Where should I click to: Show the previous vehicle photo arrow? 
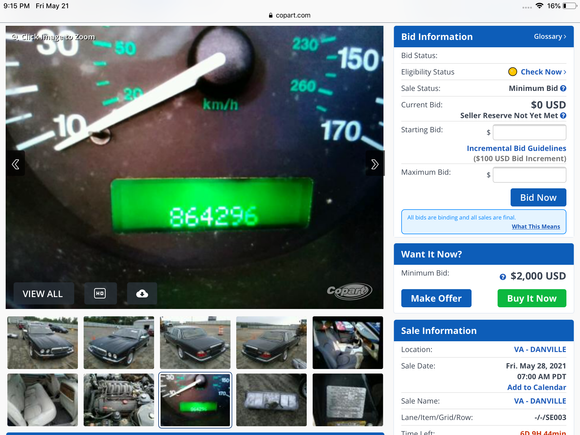point(16,164)
